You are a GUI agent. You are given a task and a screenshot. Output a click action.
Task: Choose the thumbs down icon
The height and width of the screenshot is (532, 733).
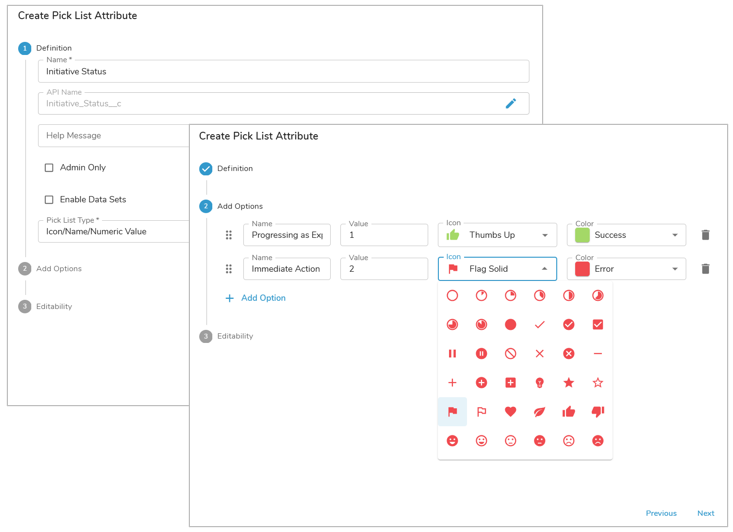pos(598,412)
